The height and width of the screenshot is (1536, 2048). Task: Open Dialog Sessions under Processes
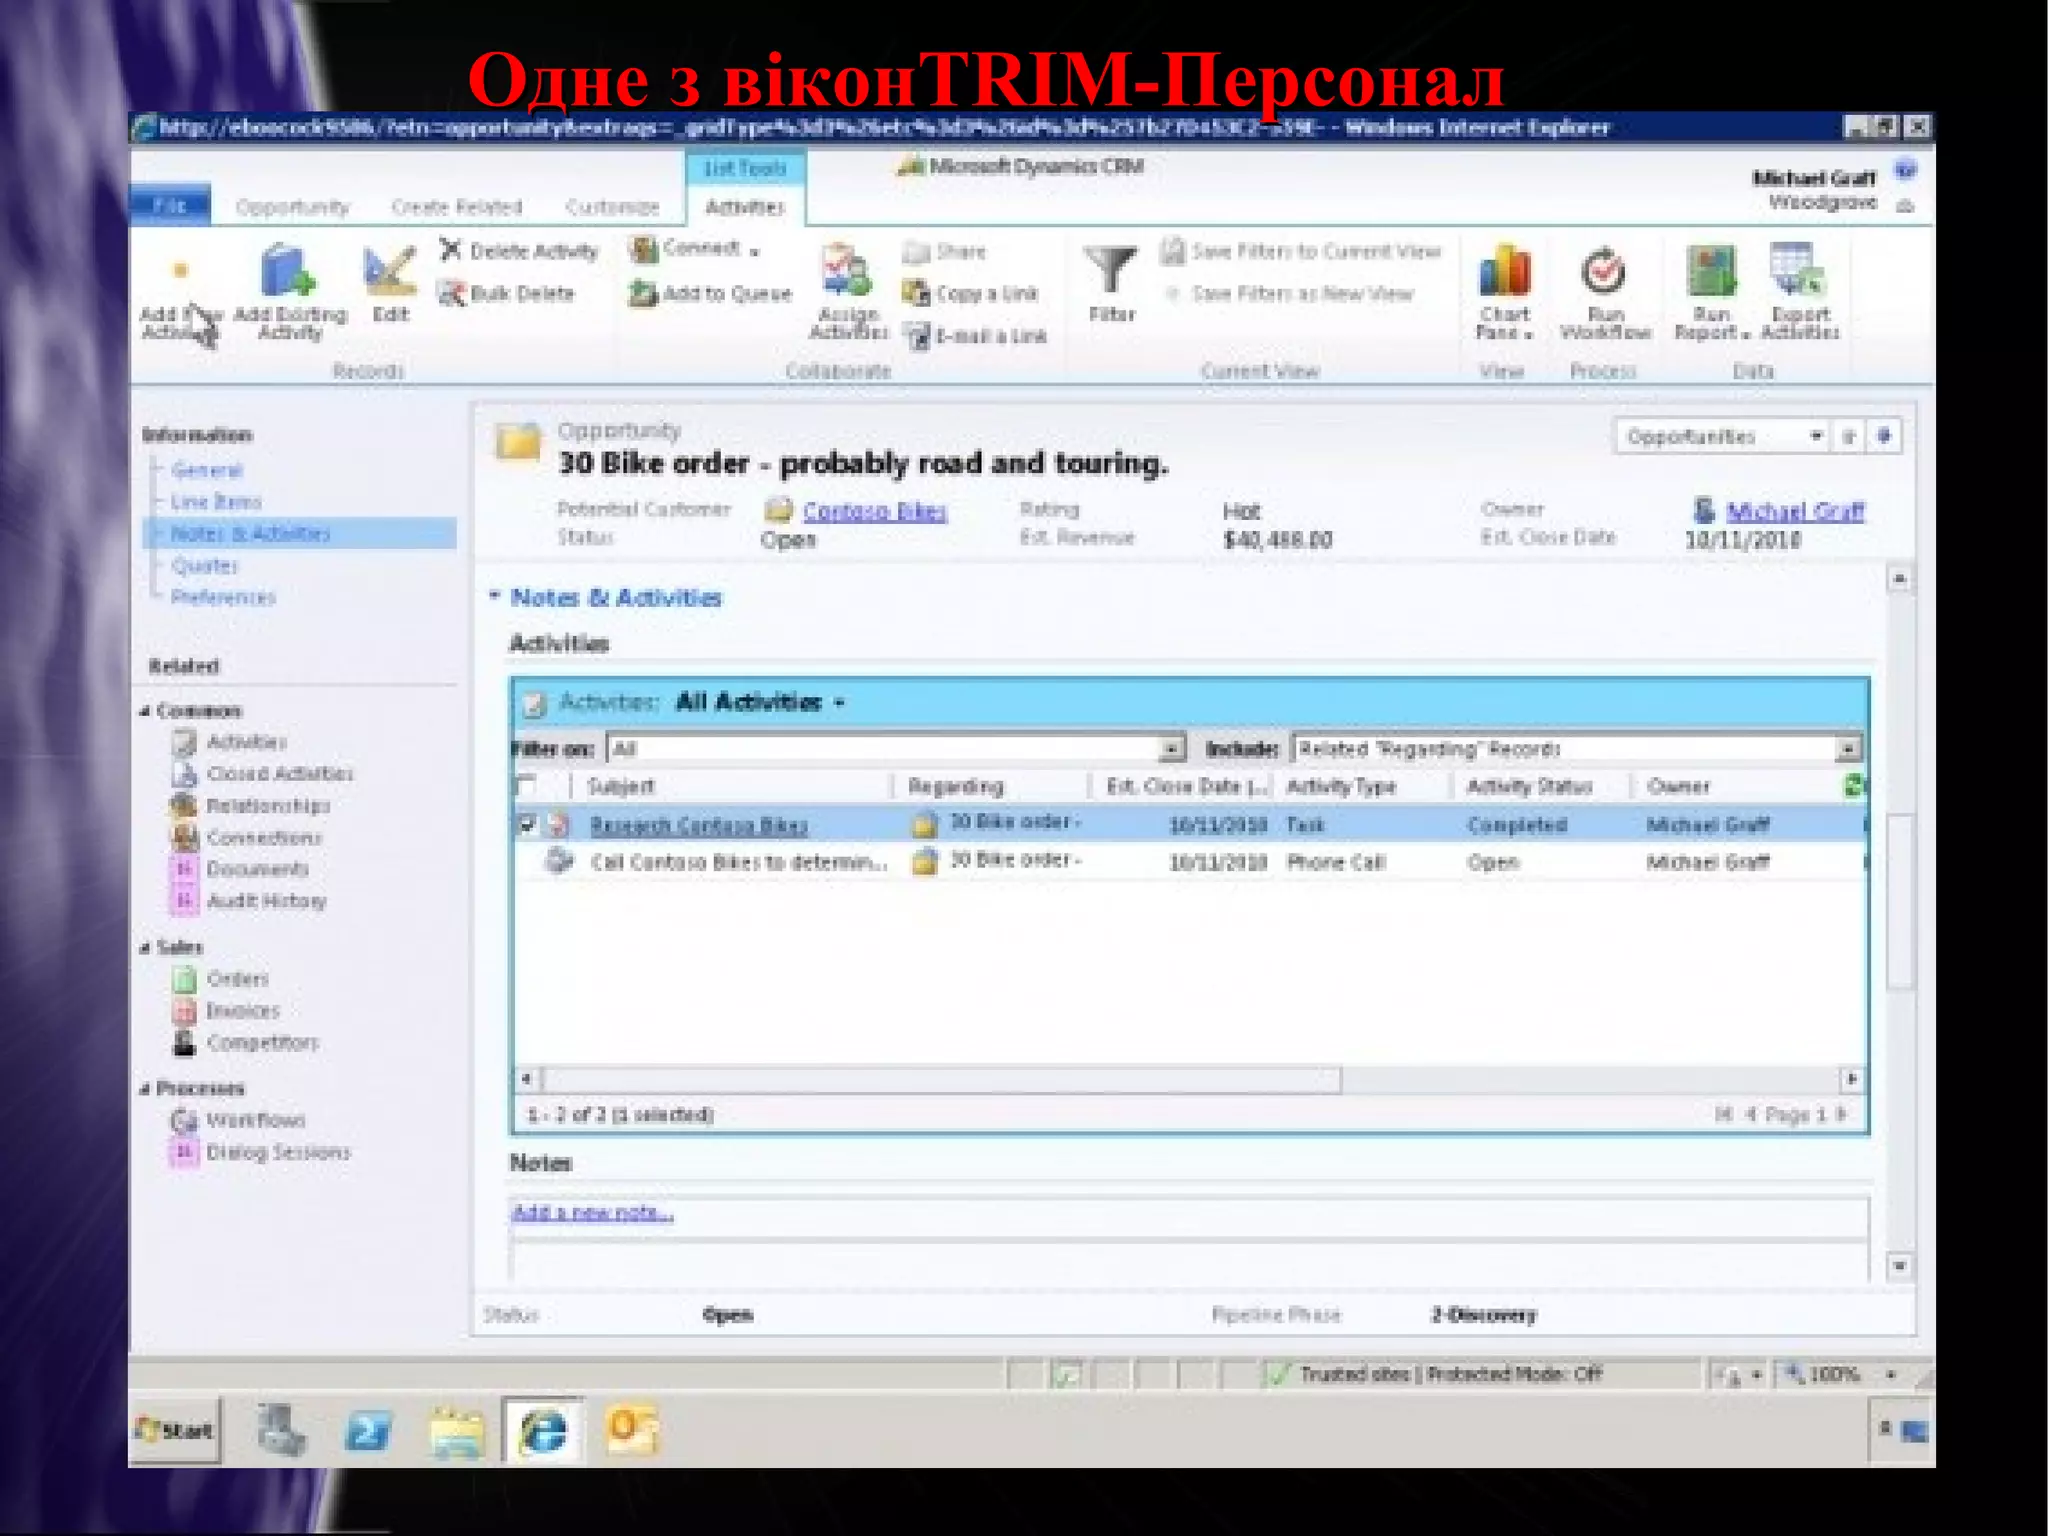coord(262,1153)
